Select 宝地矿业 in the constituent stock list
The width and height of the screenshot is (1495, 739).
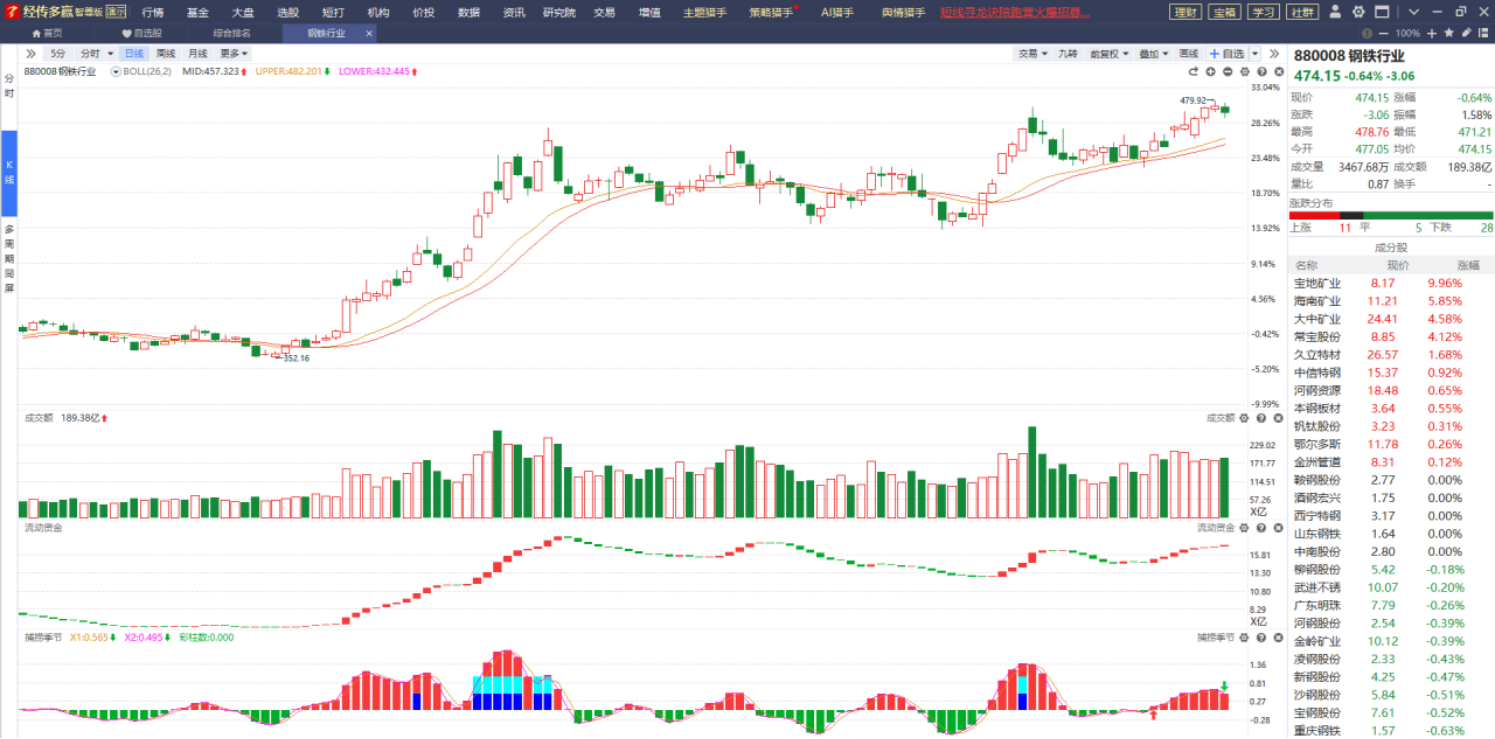coord(1317,283)
